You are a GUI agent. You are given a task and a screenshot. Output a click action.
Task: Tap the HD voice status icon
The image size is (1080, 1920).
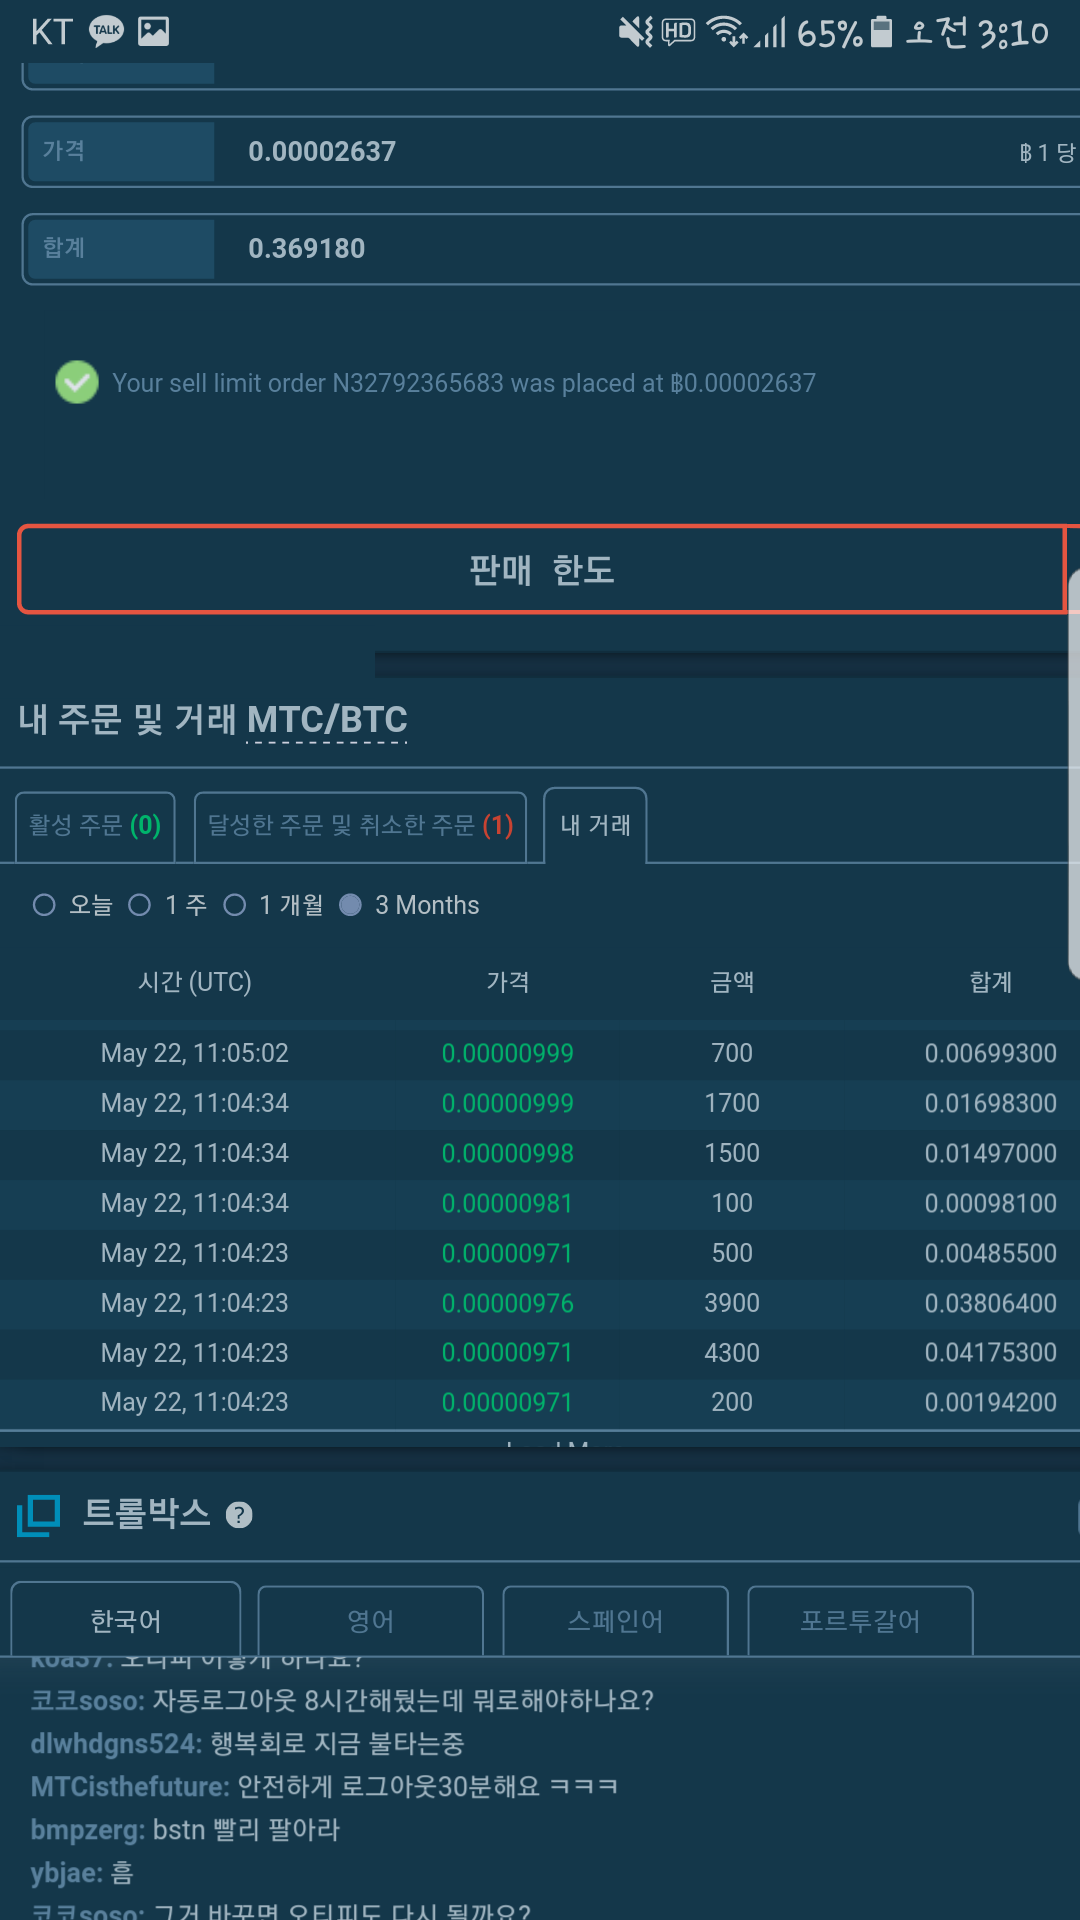679,31
